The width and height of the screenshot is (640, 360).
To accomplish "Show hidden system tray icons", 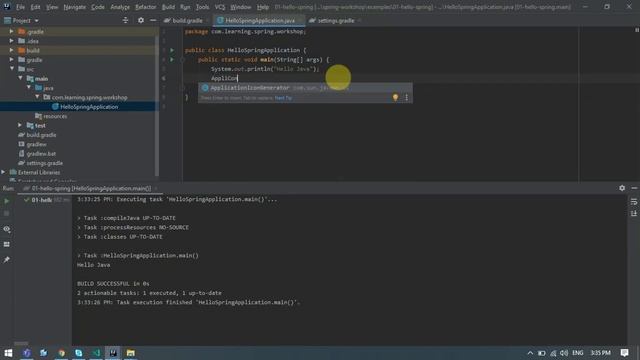I will point(530,353).
